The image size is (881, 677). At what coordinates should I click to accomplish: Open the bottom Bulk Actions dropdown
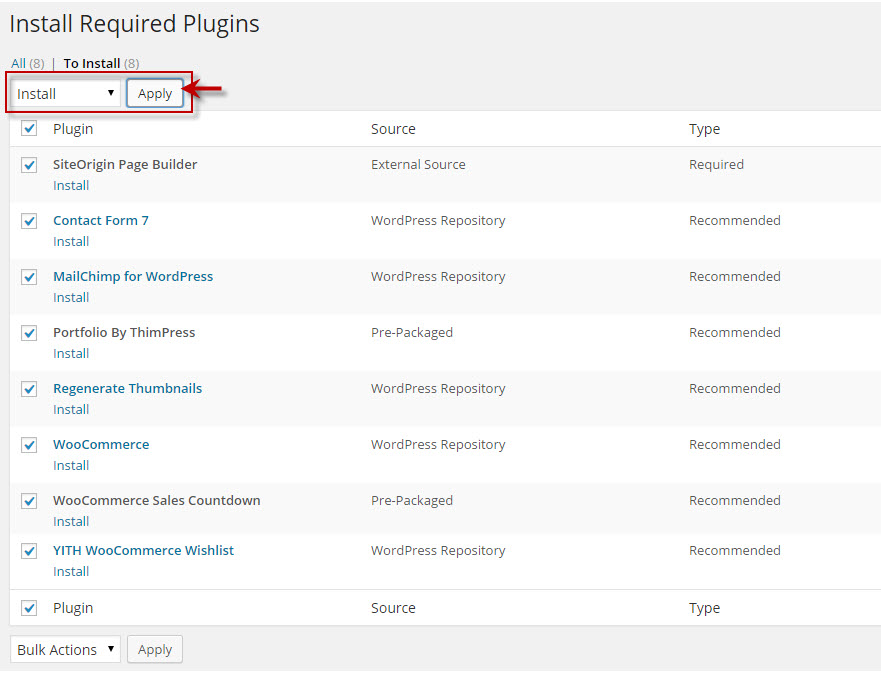pos(66,649)
